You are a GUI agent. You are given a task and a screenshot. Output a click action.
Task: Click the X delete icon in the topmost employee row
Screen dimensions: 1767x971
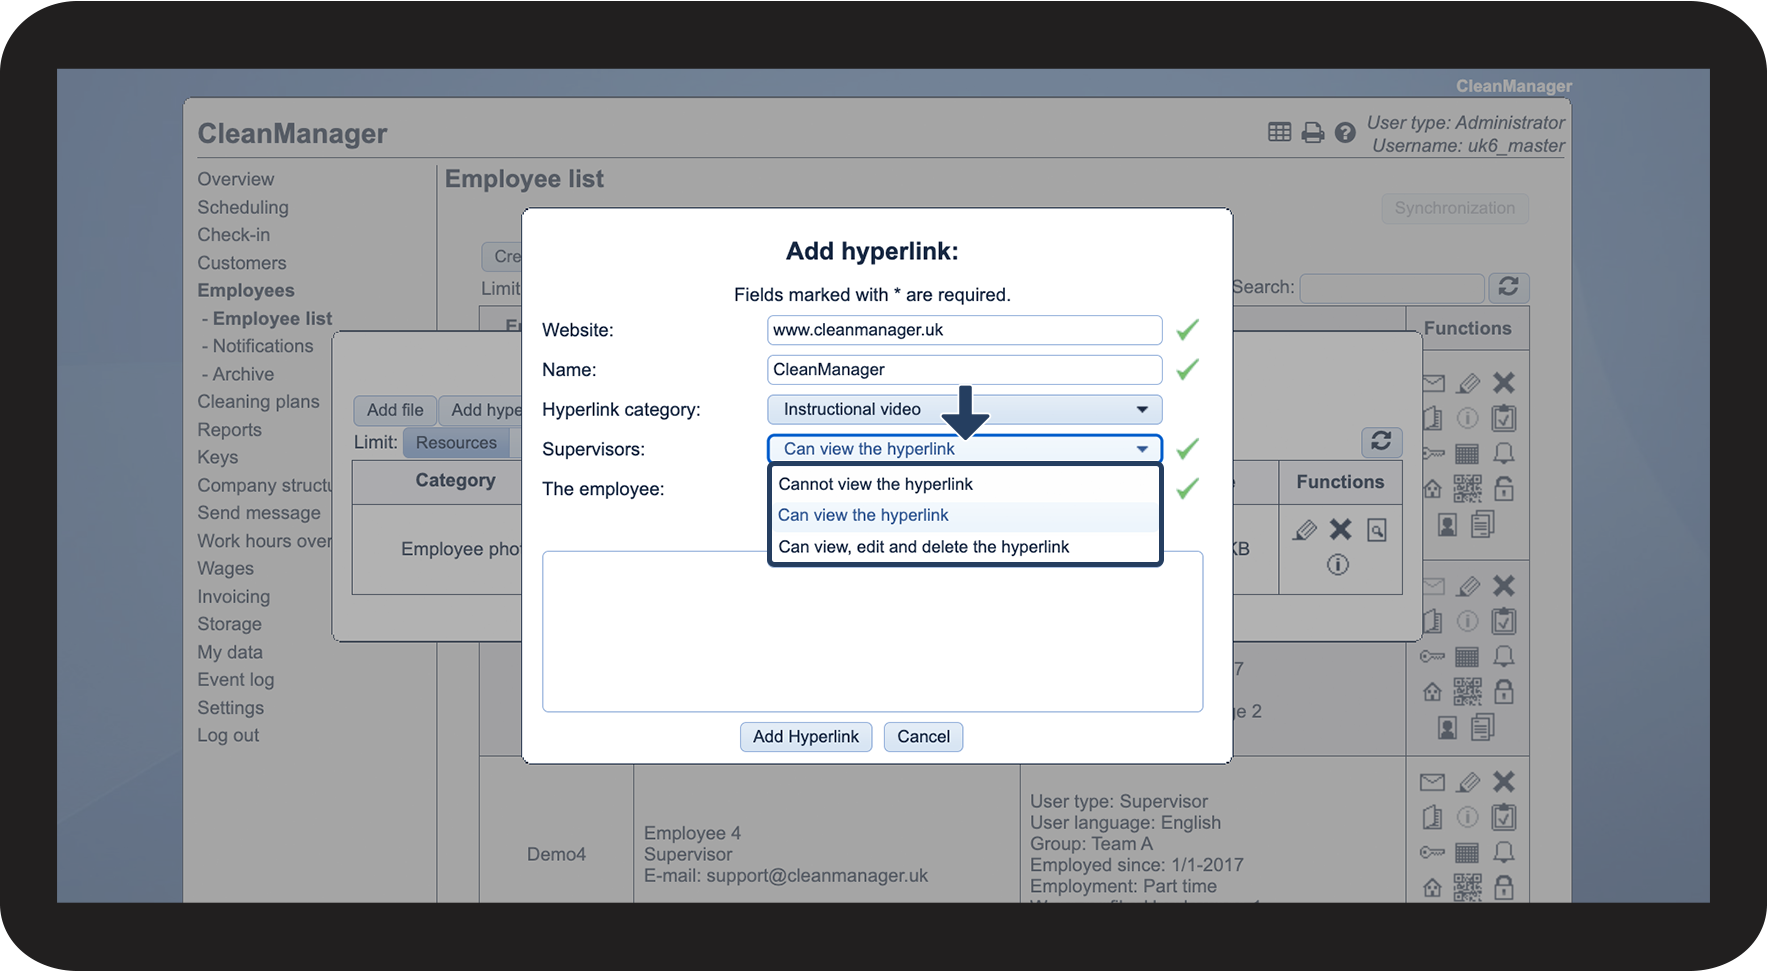1503,383
